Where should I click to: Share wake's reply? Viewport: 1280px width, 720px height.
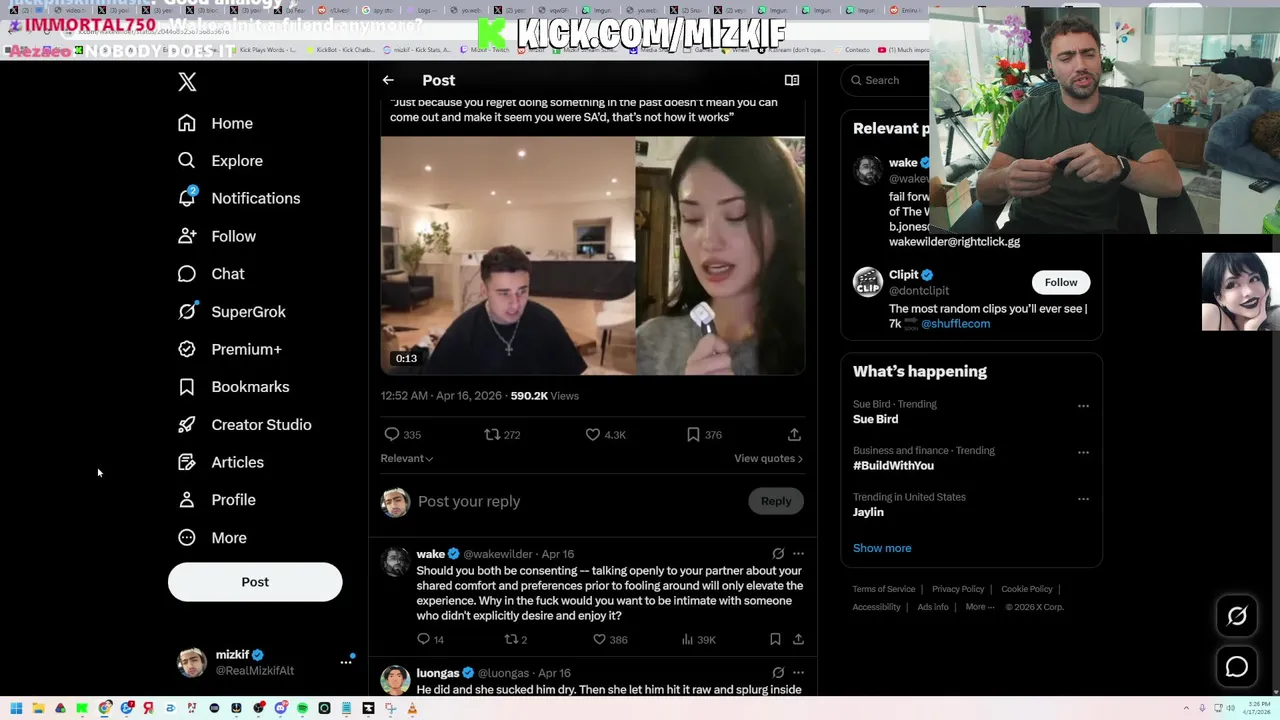click(798, 639)
